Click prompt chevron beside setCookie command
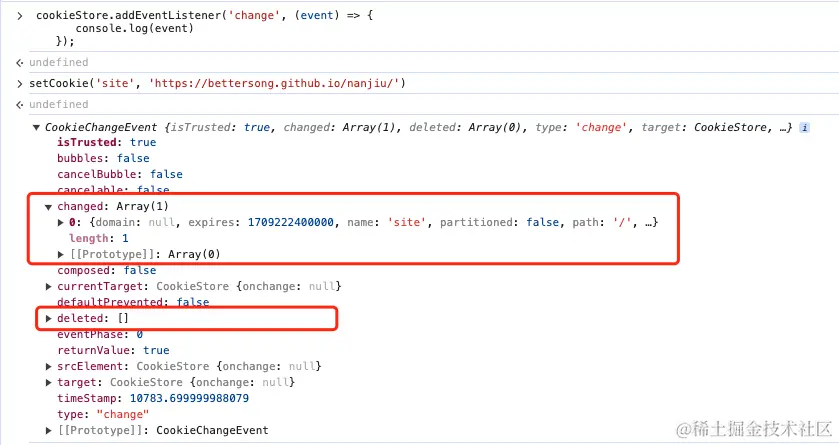This screenshot has width=839, height=445. [x=20, y=82]
